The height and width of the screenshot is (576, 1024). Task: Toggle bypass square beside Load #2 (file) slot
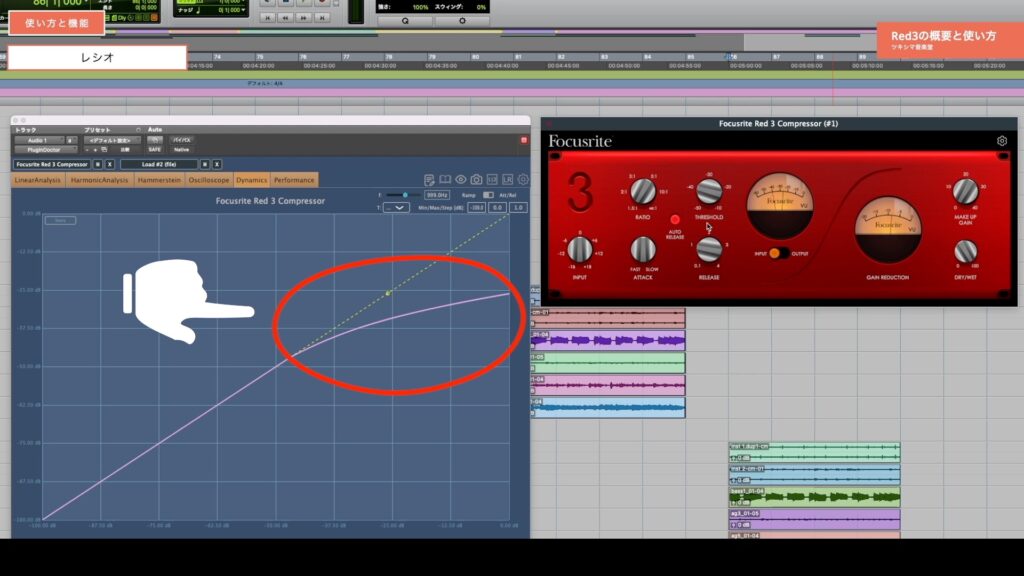point(205,165)
